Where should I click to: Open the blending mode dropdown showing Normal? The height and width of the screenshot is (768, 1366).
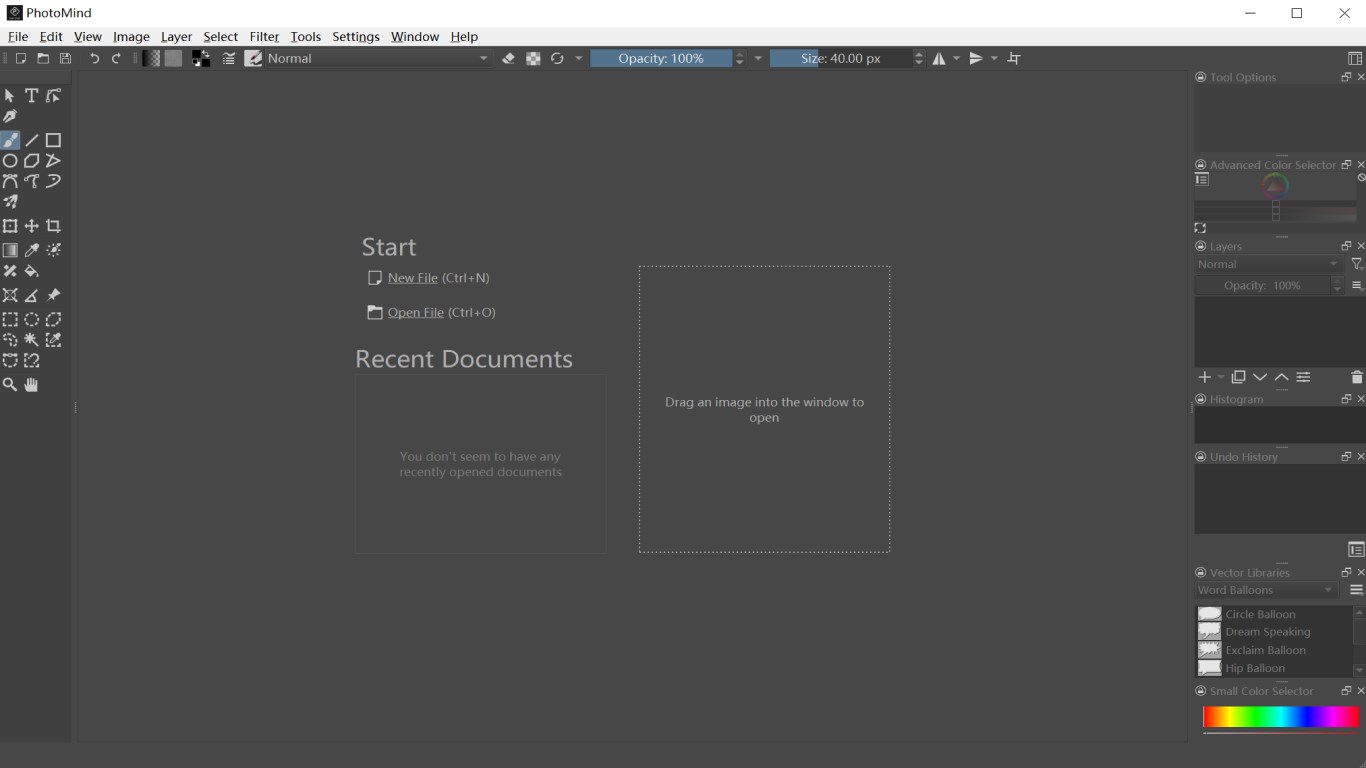pos(370,58)
